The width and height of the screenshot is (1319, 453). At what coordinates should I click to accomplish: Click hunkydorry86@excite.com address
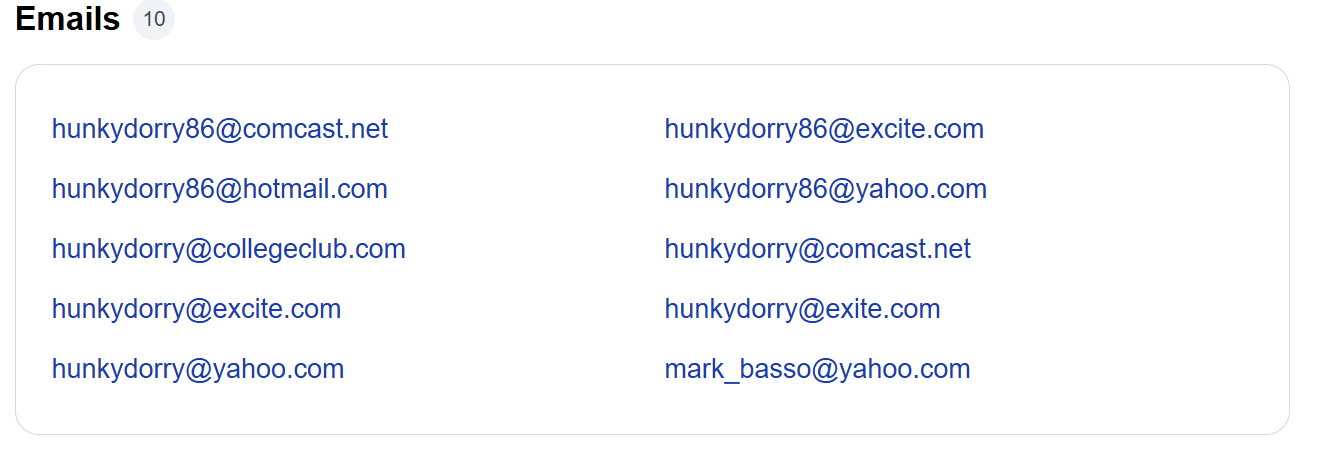(824, 129)
